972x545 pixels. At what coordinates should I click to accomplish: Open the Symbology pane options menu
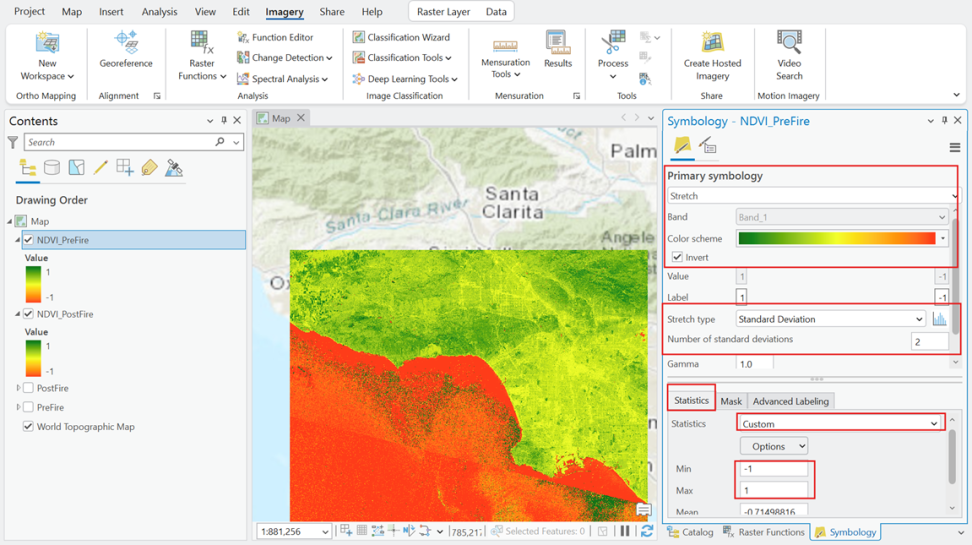tap(955, 148)
